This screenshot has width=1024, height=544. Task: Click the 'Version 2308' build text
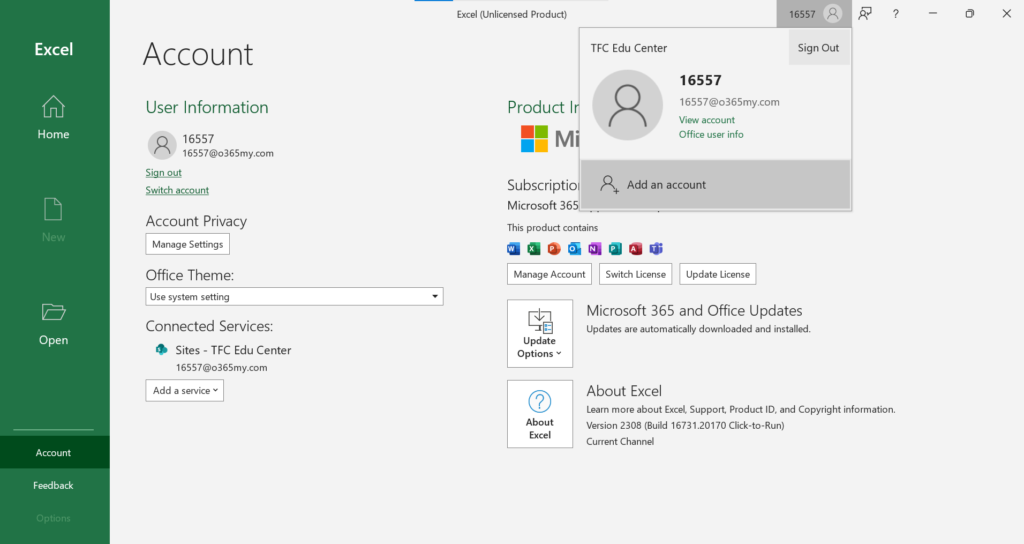(685, 425)
